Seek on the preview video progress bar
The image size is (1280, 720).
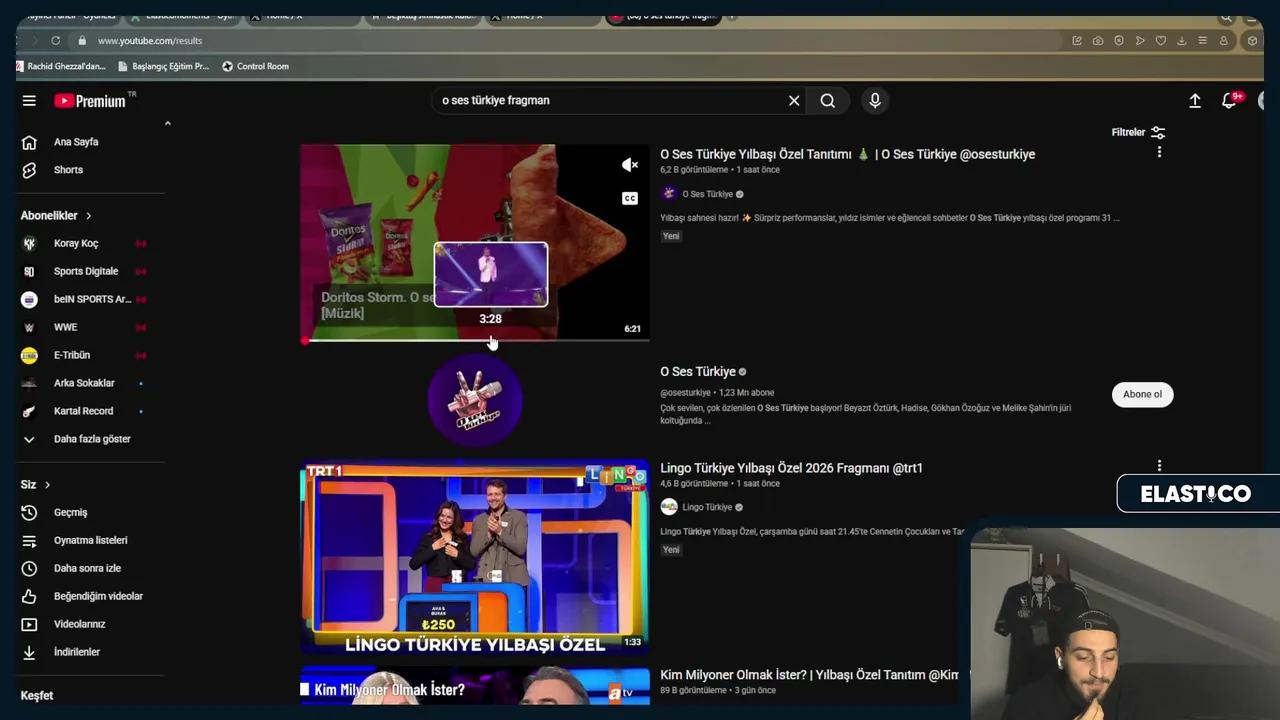coord(476,341)
